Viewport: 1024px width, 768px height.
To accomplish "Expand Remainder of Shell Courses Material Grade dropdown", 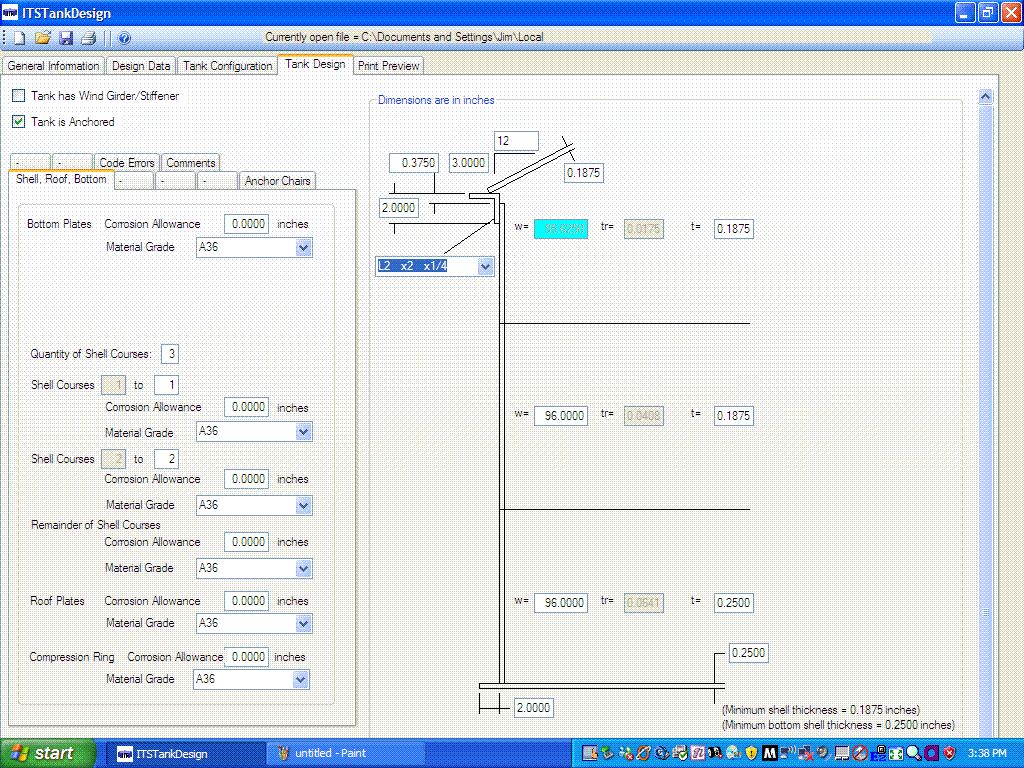I will (x=303, y=568).
